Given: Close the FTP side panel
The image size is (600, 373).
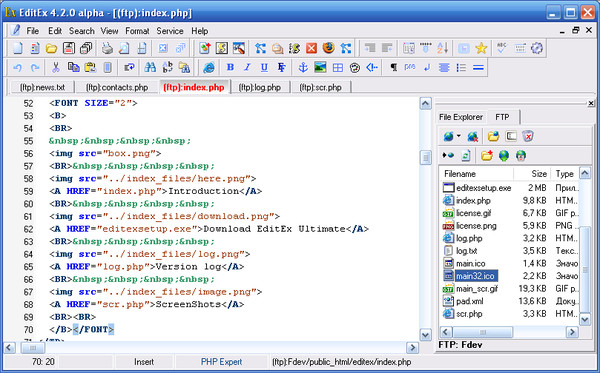Looking at the screenshot, I should click(591, 103).
